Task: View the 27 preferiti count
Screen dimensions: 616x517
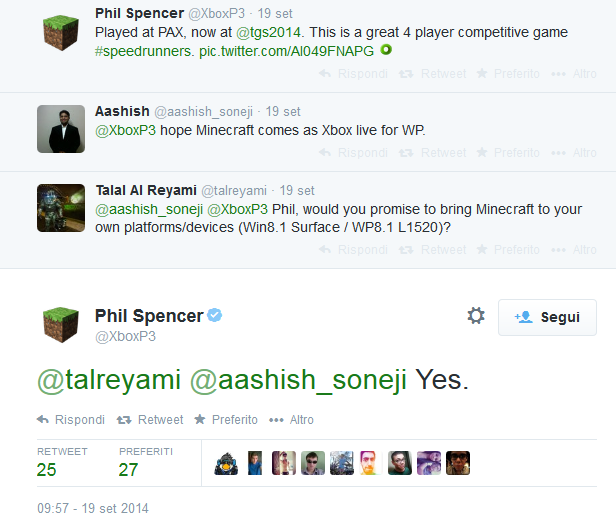Action: point(128,469)
